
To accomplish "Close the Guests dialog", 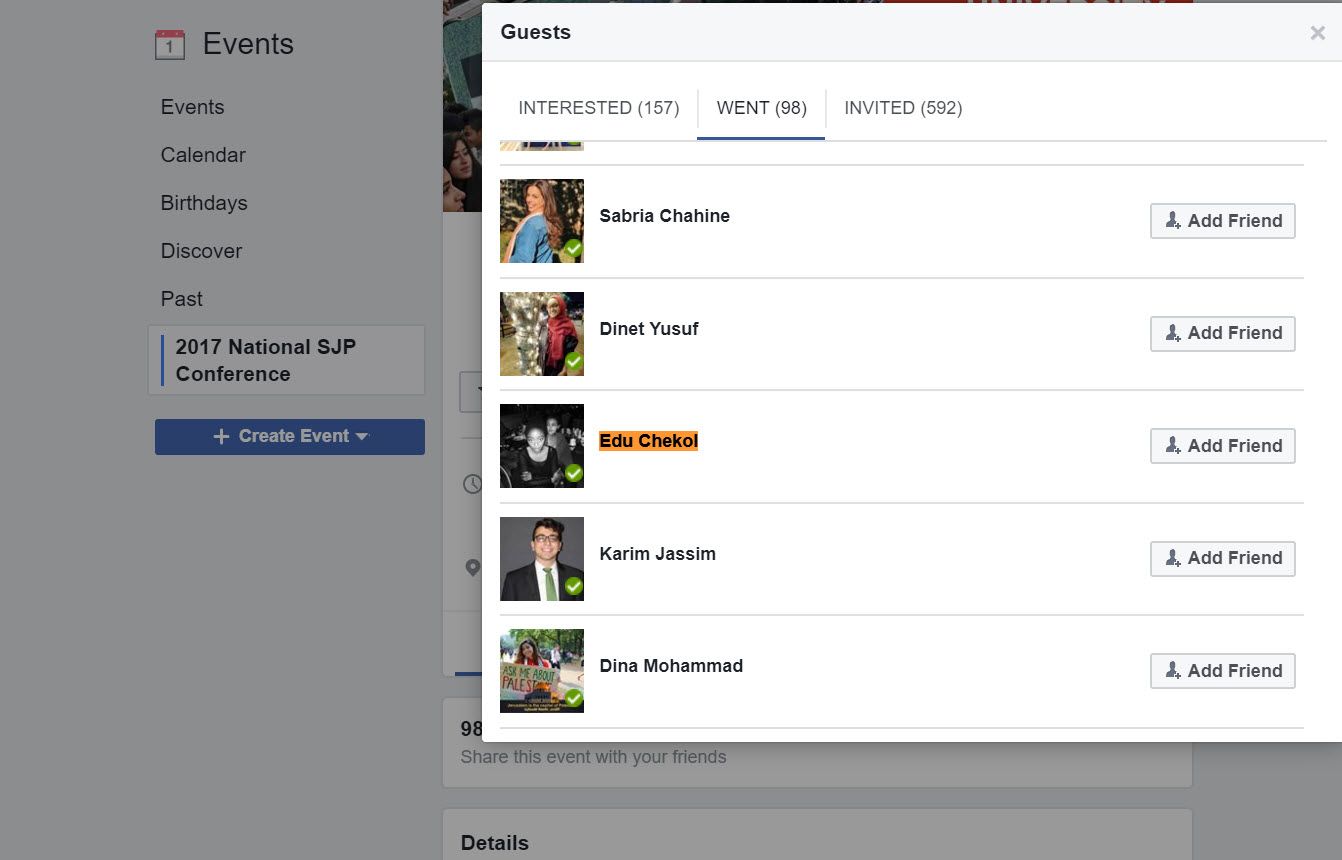I will 1317,33.
